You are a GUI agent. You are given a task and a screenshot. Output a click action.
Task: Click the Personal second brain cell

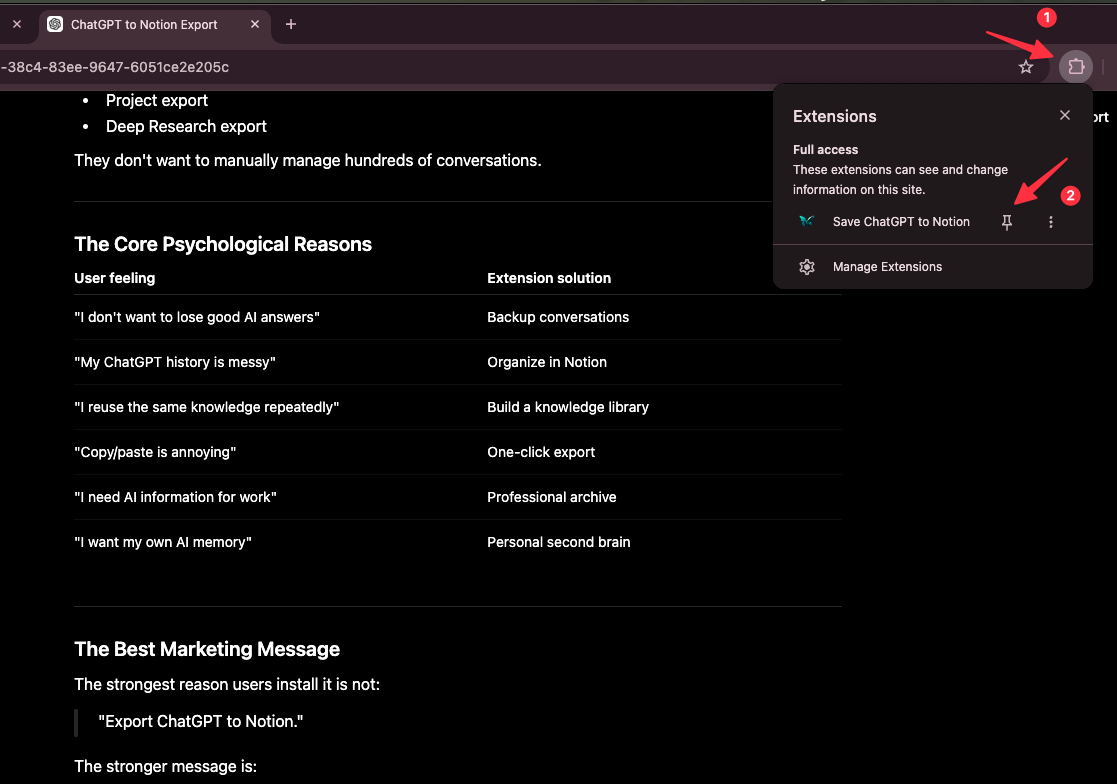[558, 543]
